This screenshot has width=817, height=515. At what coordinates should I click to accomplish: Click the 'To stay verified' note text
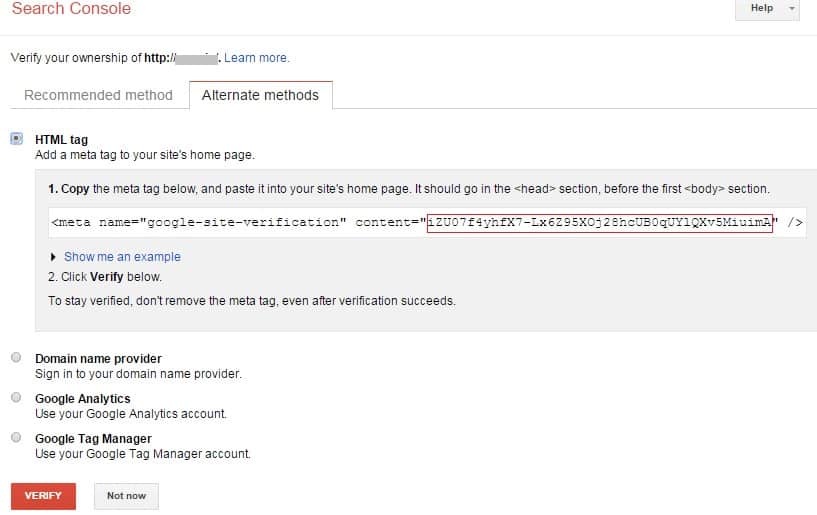pos(252,301)
